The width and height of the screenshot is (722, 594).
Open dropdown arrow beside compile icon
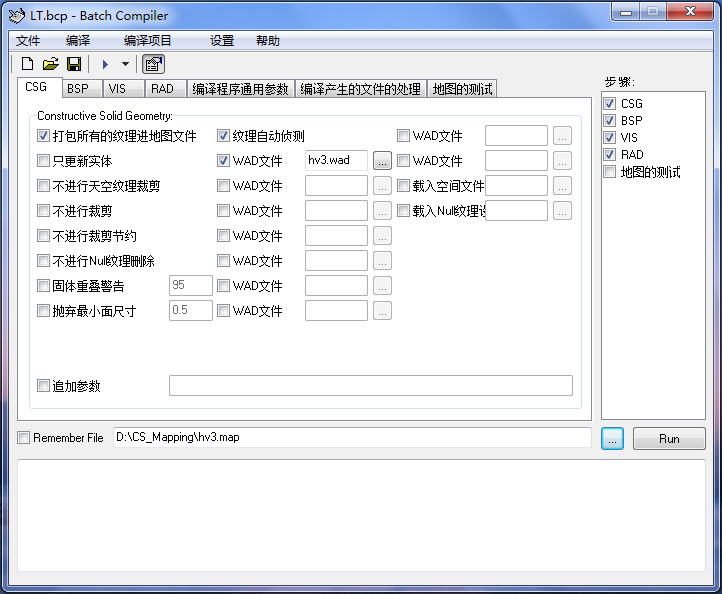[125, 64]
